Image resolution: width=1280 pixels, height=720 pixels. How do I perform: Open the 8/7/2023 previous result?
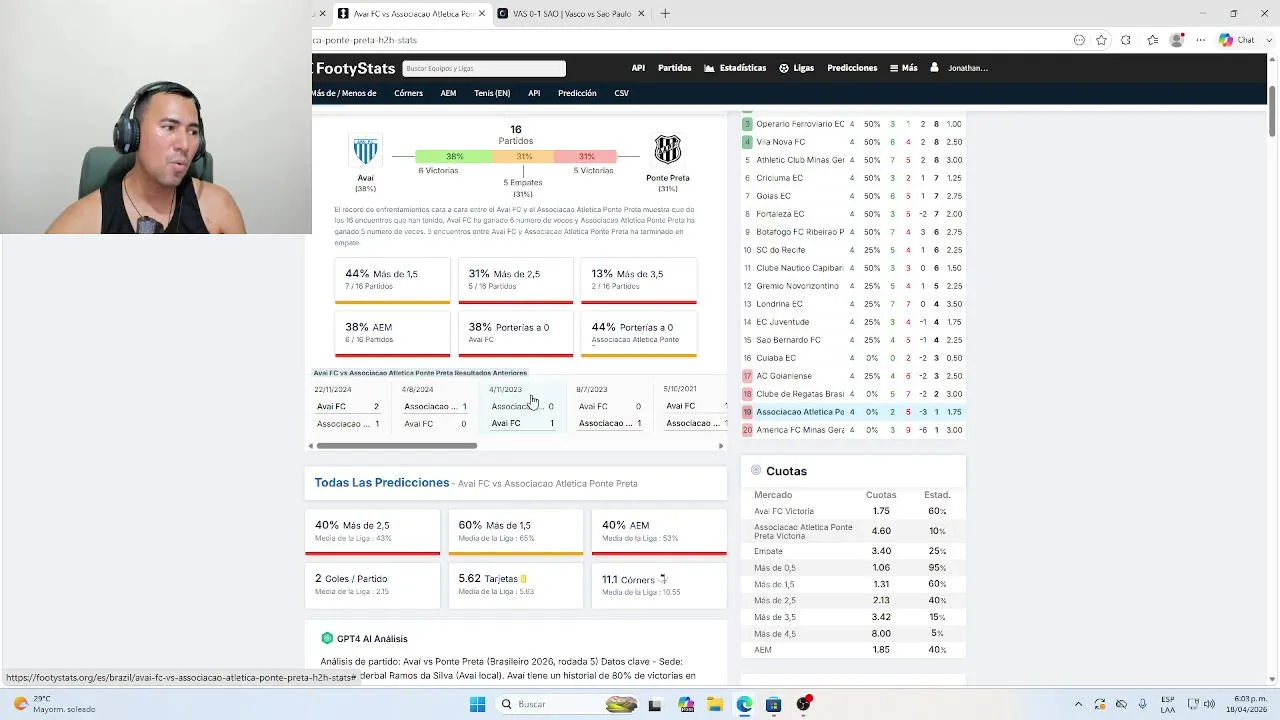pos(609,407)
